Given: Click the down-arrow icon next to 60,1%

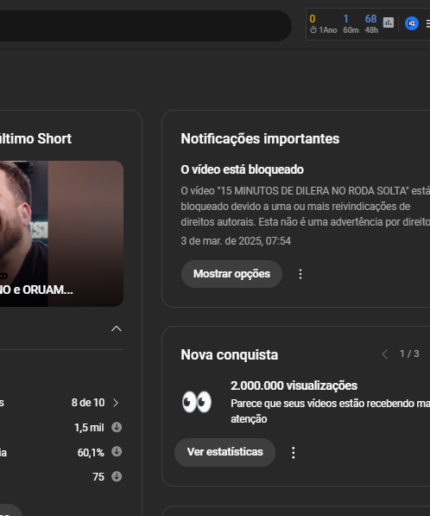Looking at the screenshot, I should point(116,452).
